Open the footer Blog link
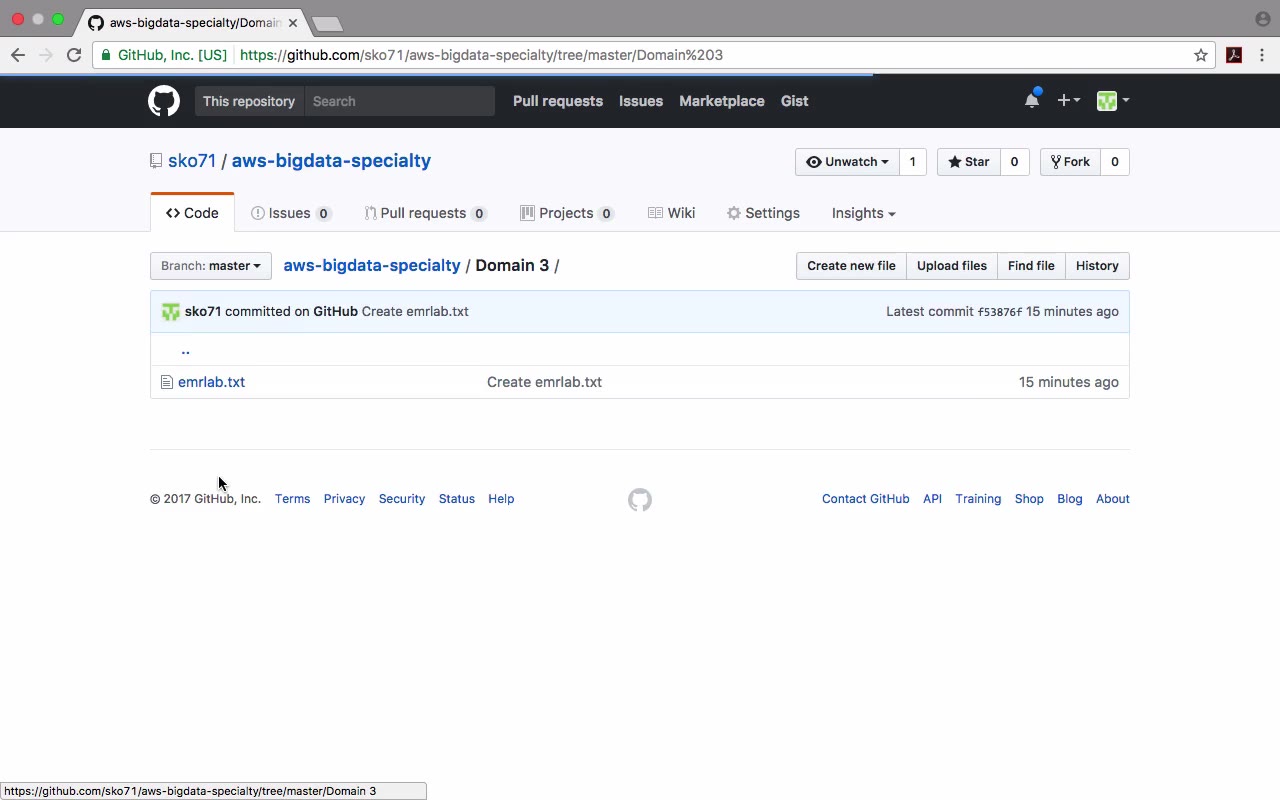This screenshot has height=800, width=1280. (1070, 499)
